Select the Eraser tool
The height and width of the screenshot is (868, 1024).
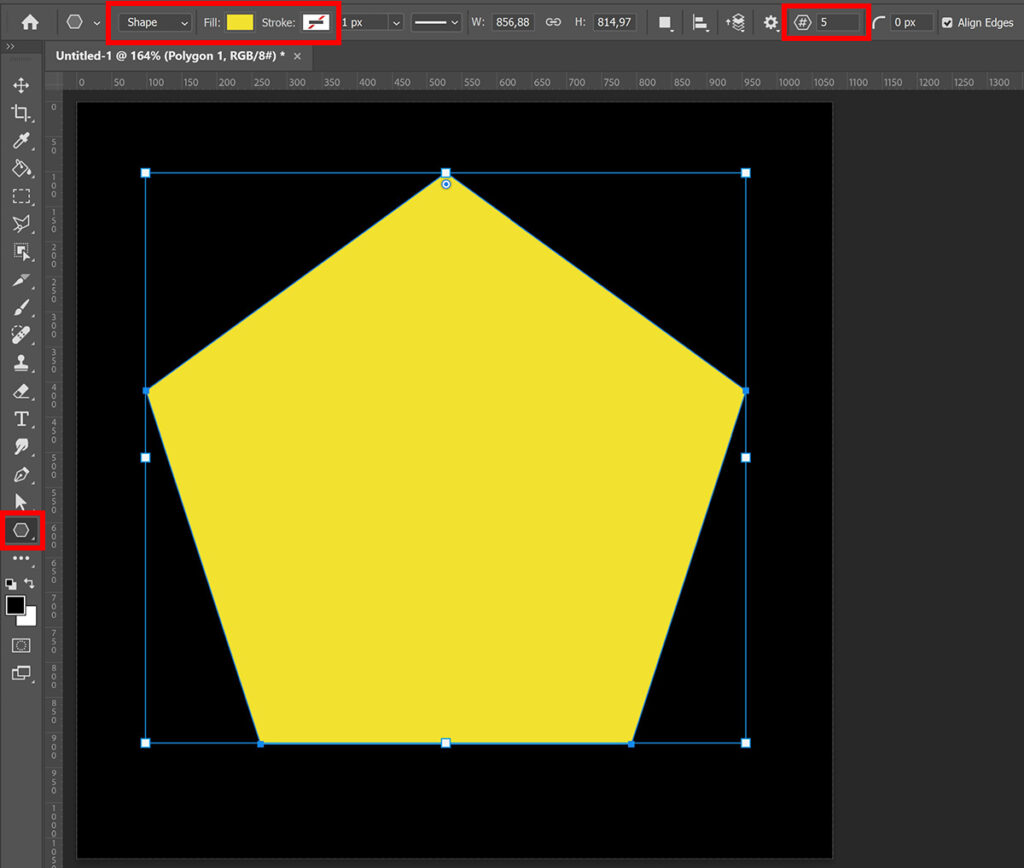tap(21, 391)
